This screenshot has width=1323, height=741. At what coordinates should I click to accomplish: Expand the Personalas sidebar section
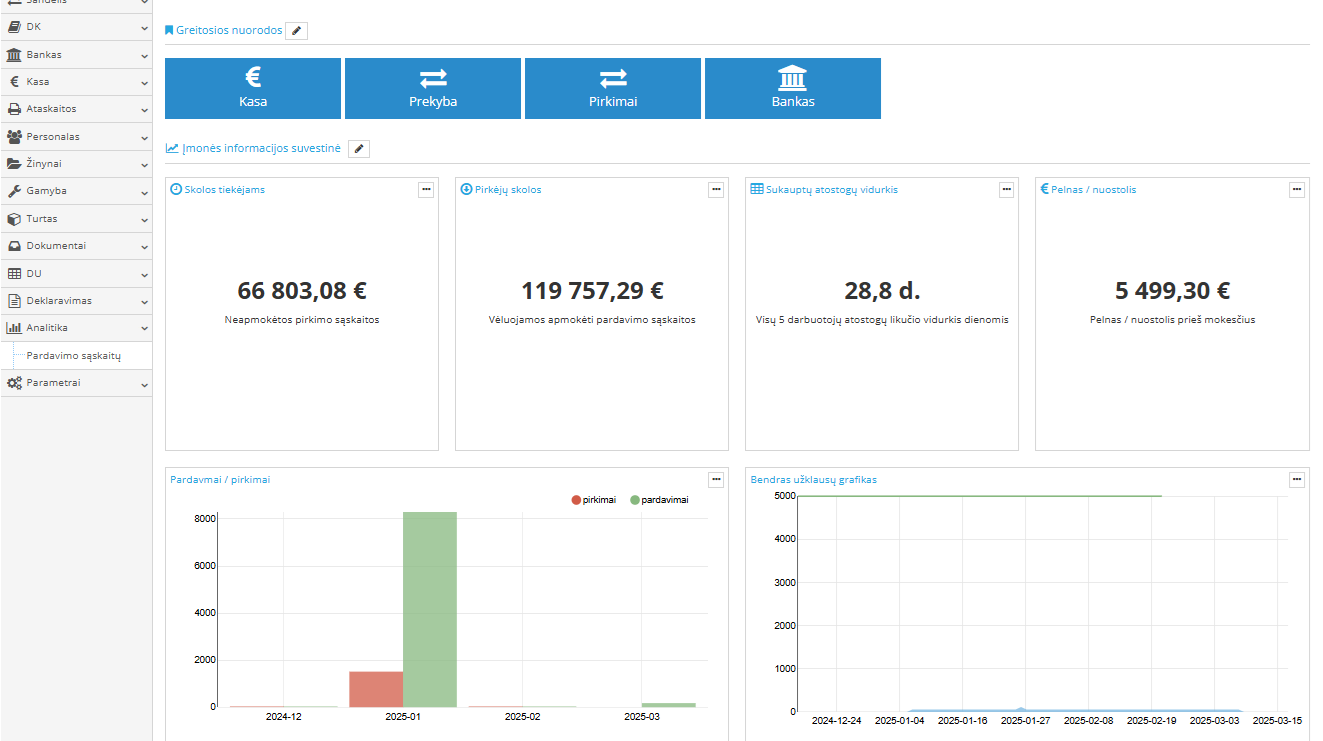(x=76, y=136)
